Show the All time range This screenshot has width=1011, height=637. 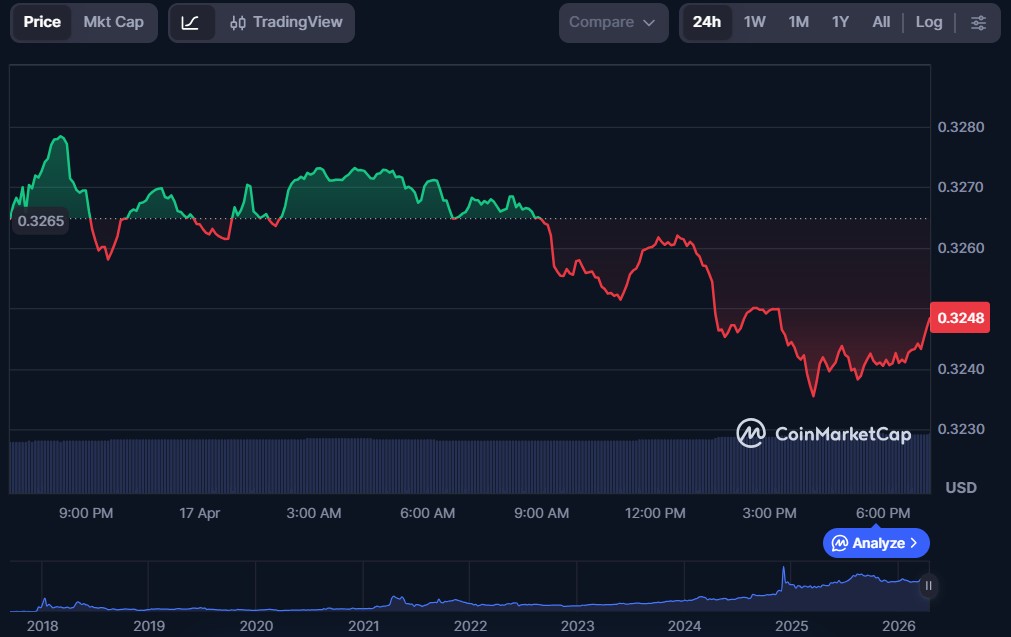881,22
